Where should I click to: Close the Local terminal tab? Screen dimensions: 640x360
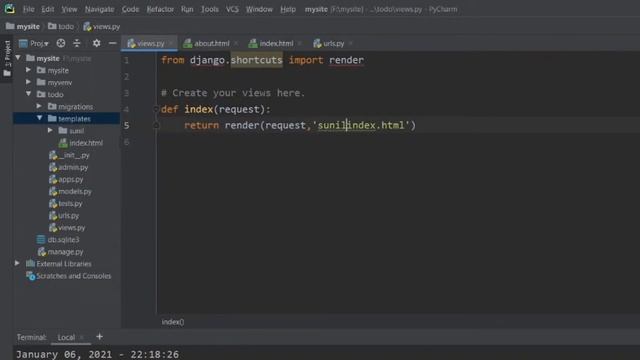(82, 337)
